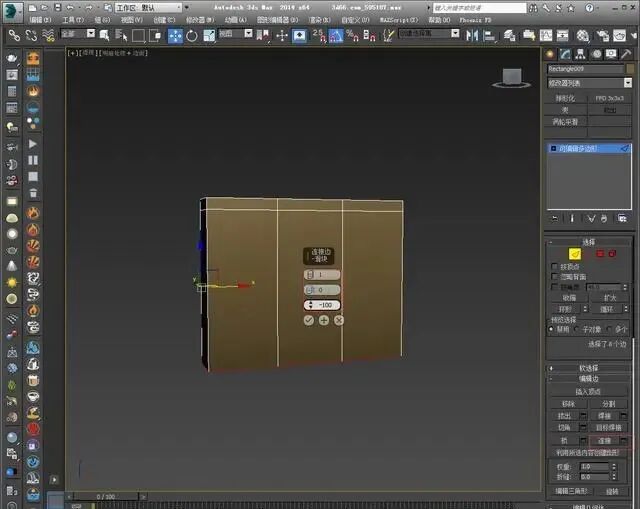Activate the Select and Rotate tool
The width and height of the screenshot is (640, 509).
[x=191, y=36]
